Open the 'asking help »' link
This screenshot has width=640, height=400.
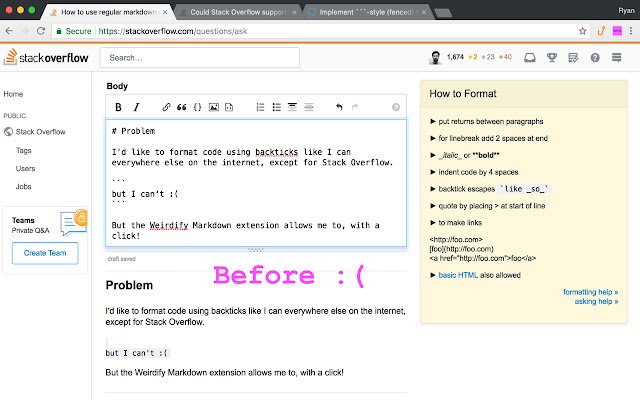[x=596, y=301]
